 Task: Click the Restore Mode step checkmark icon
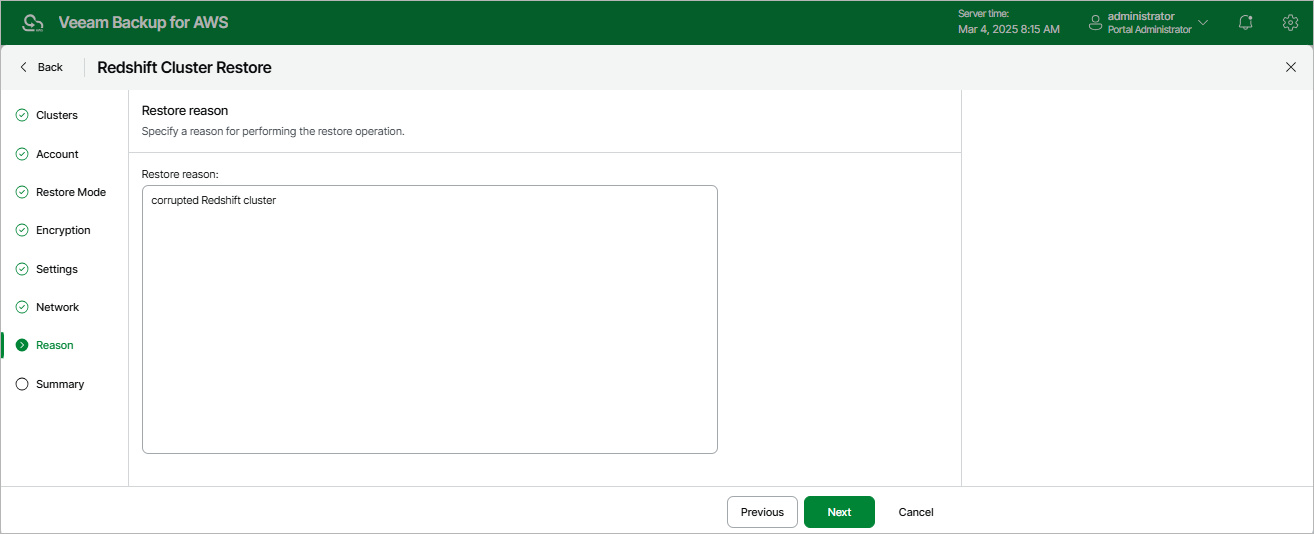tap(22, 192)
